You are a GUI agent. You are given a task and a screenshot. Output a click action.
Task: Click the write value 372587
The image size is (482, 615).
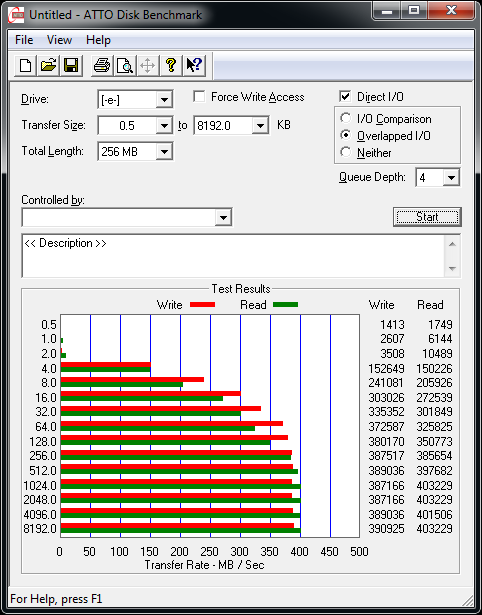coord(386,426)
